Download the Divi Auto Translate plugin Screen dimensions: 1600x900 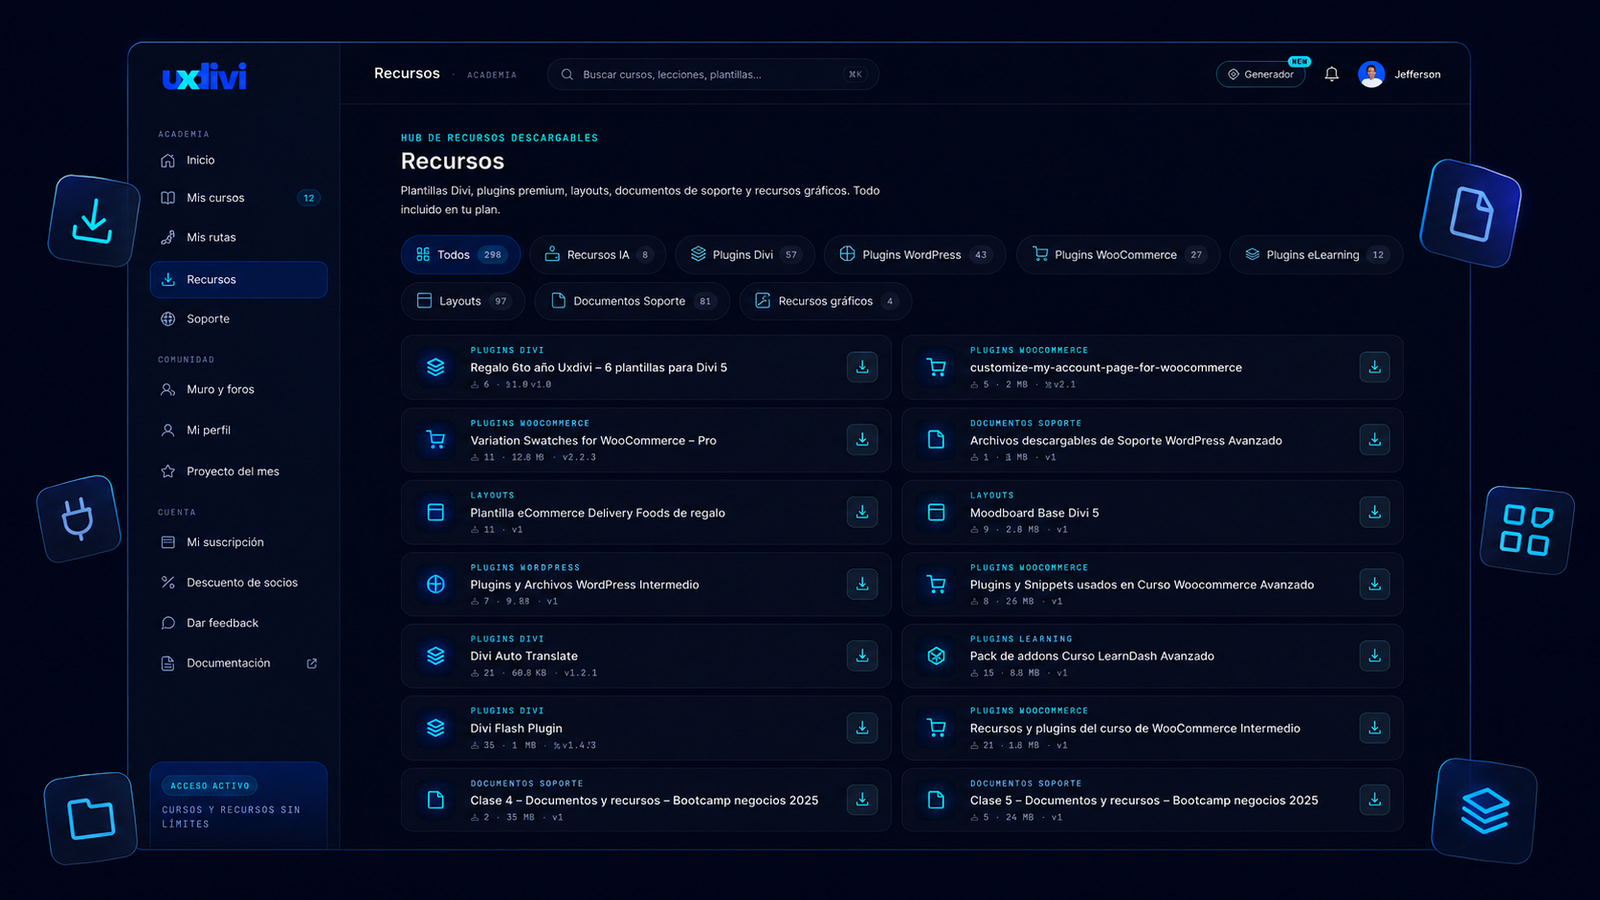coord(862,656)
